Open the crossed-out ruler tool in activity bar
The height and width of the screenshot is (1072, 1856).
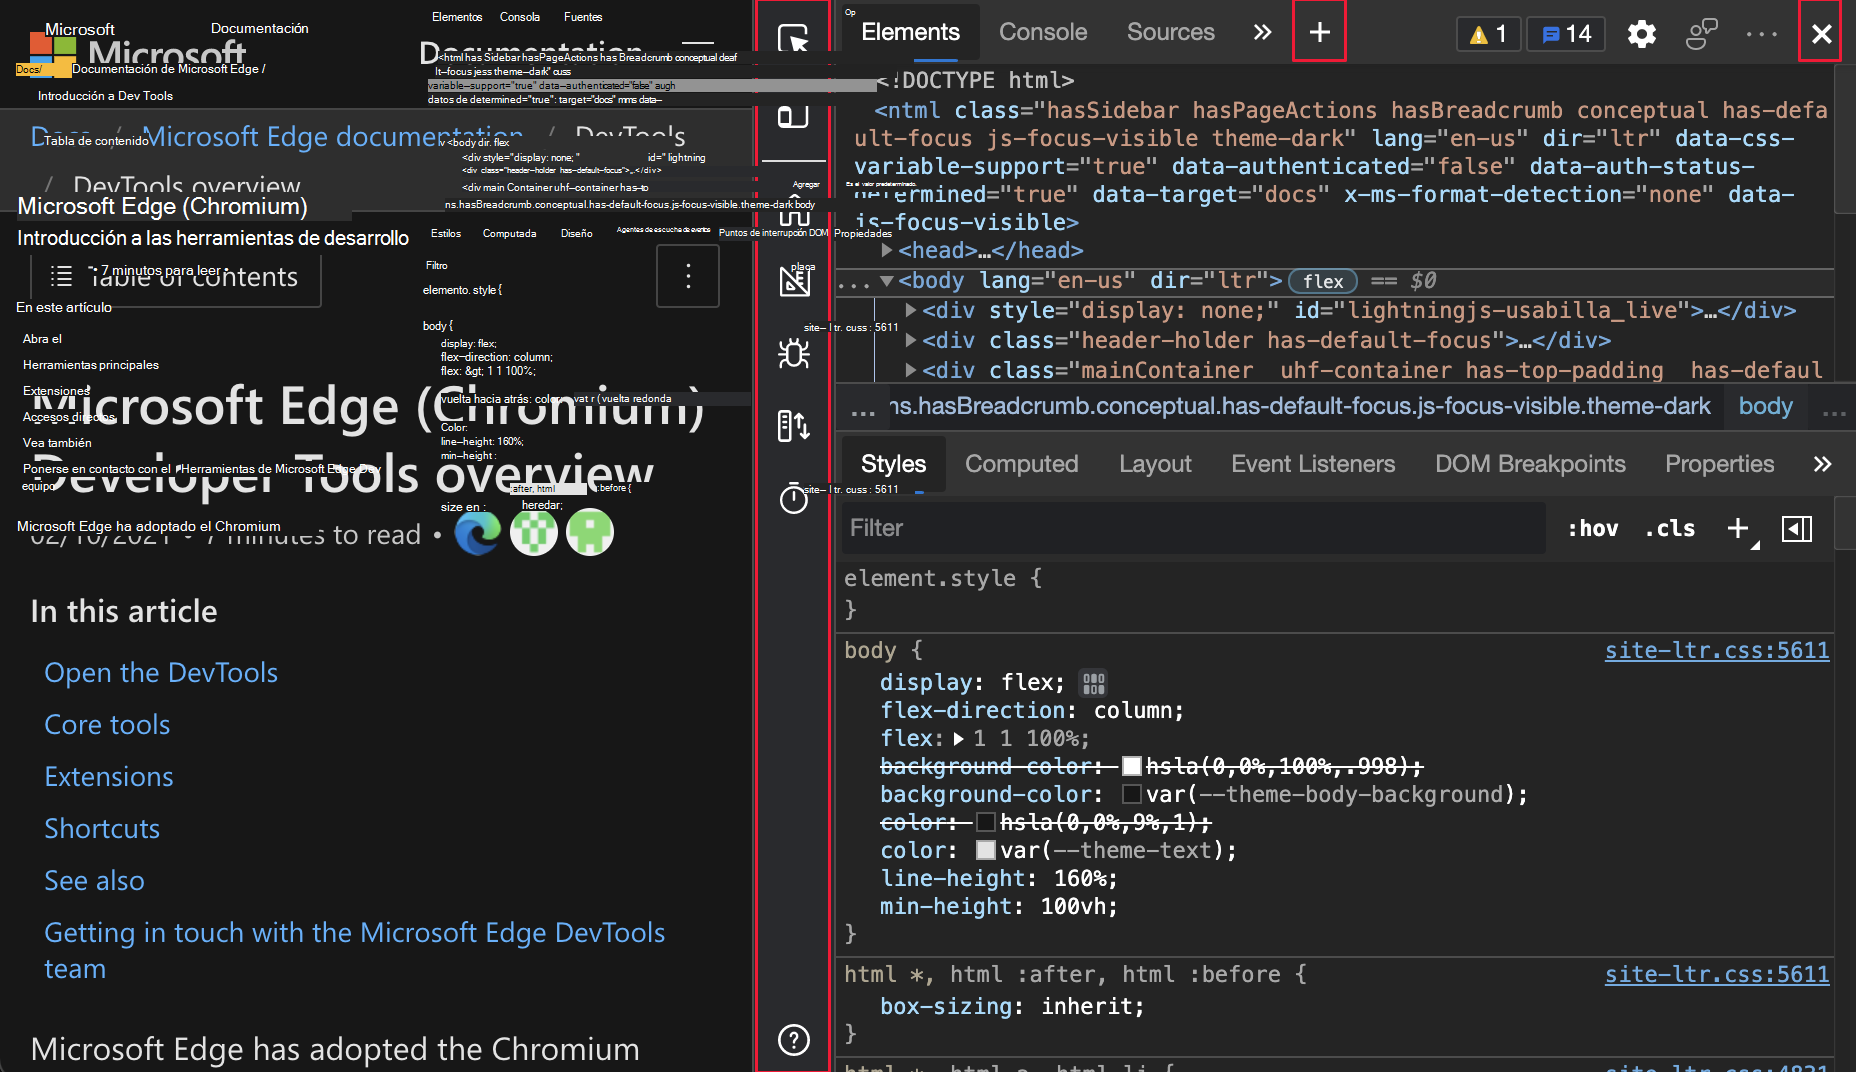click(794, 281)
